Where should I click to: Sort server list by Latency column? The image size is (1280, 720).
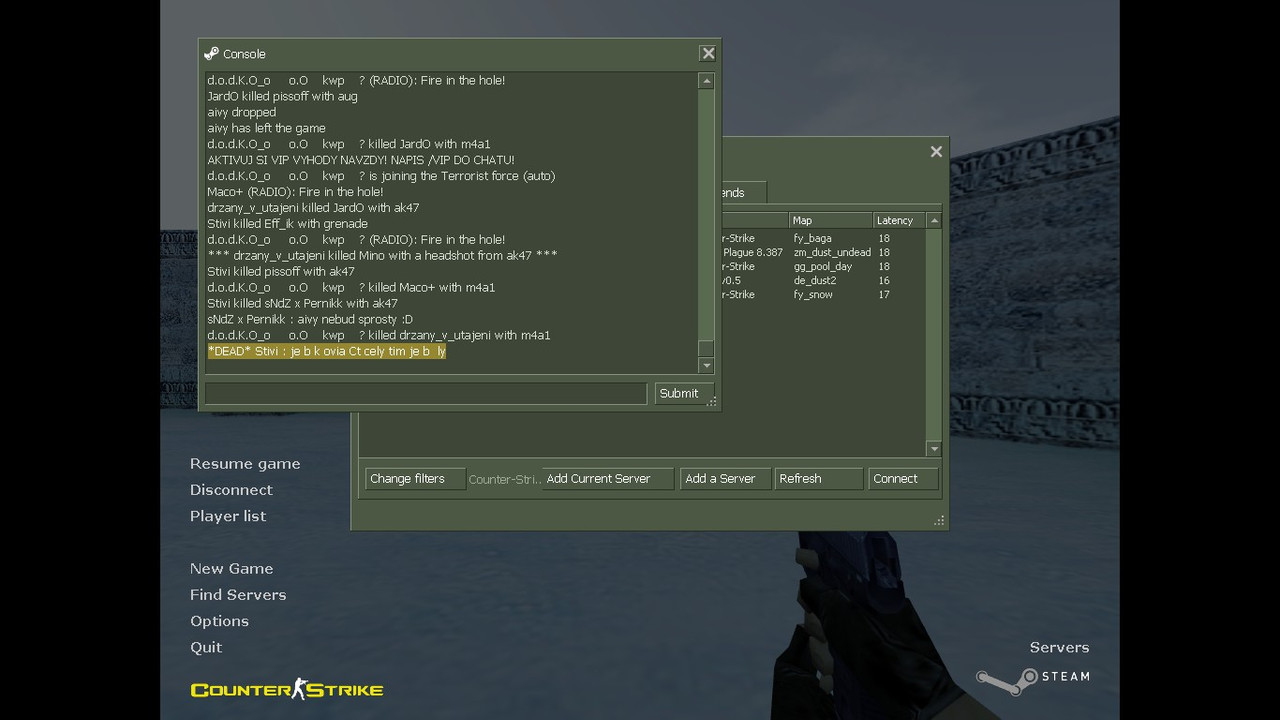tap(899, 220)
